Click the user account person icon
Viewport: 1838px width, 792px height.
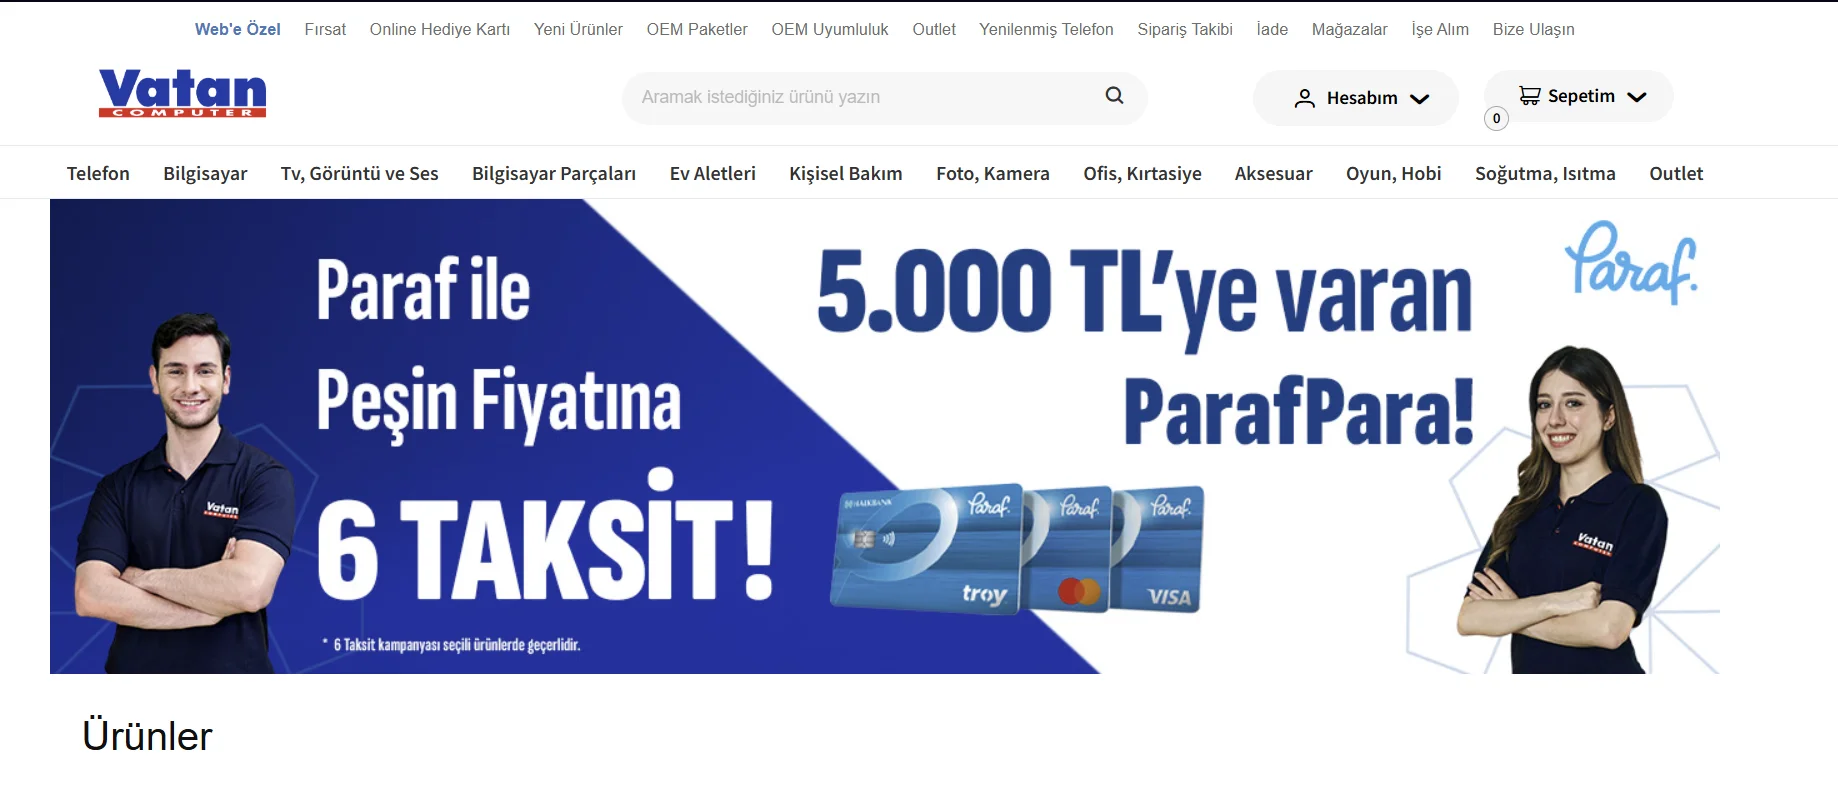pos(1304,98)
